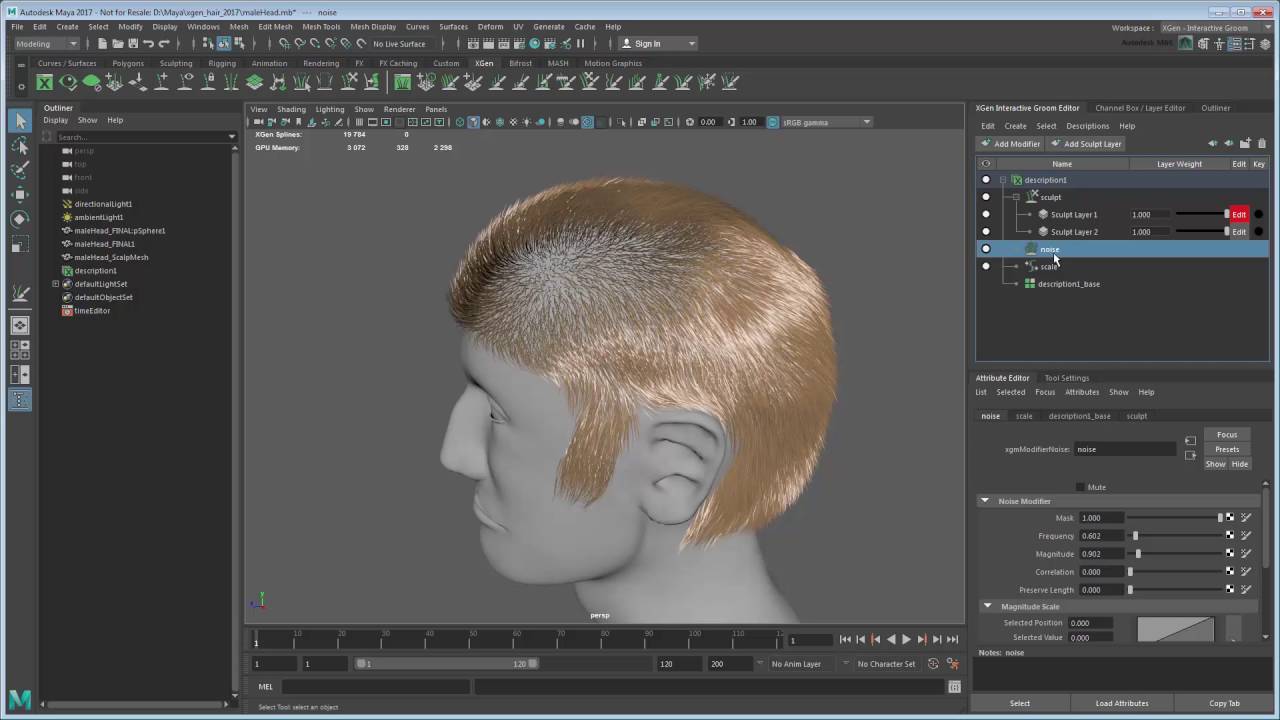Click map button beside Mask attribute
This screenshot has width=1280, height=720.
[1230, 518]
